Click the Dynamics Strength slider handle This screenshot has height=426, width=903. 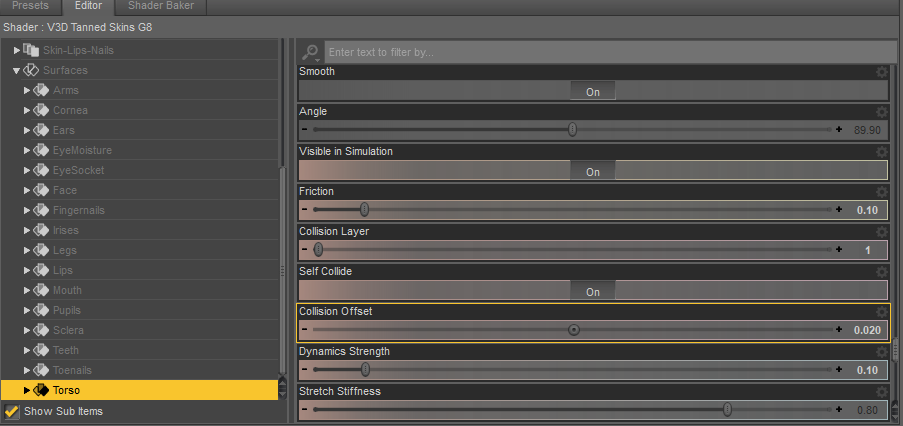pos(365,370)
